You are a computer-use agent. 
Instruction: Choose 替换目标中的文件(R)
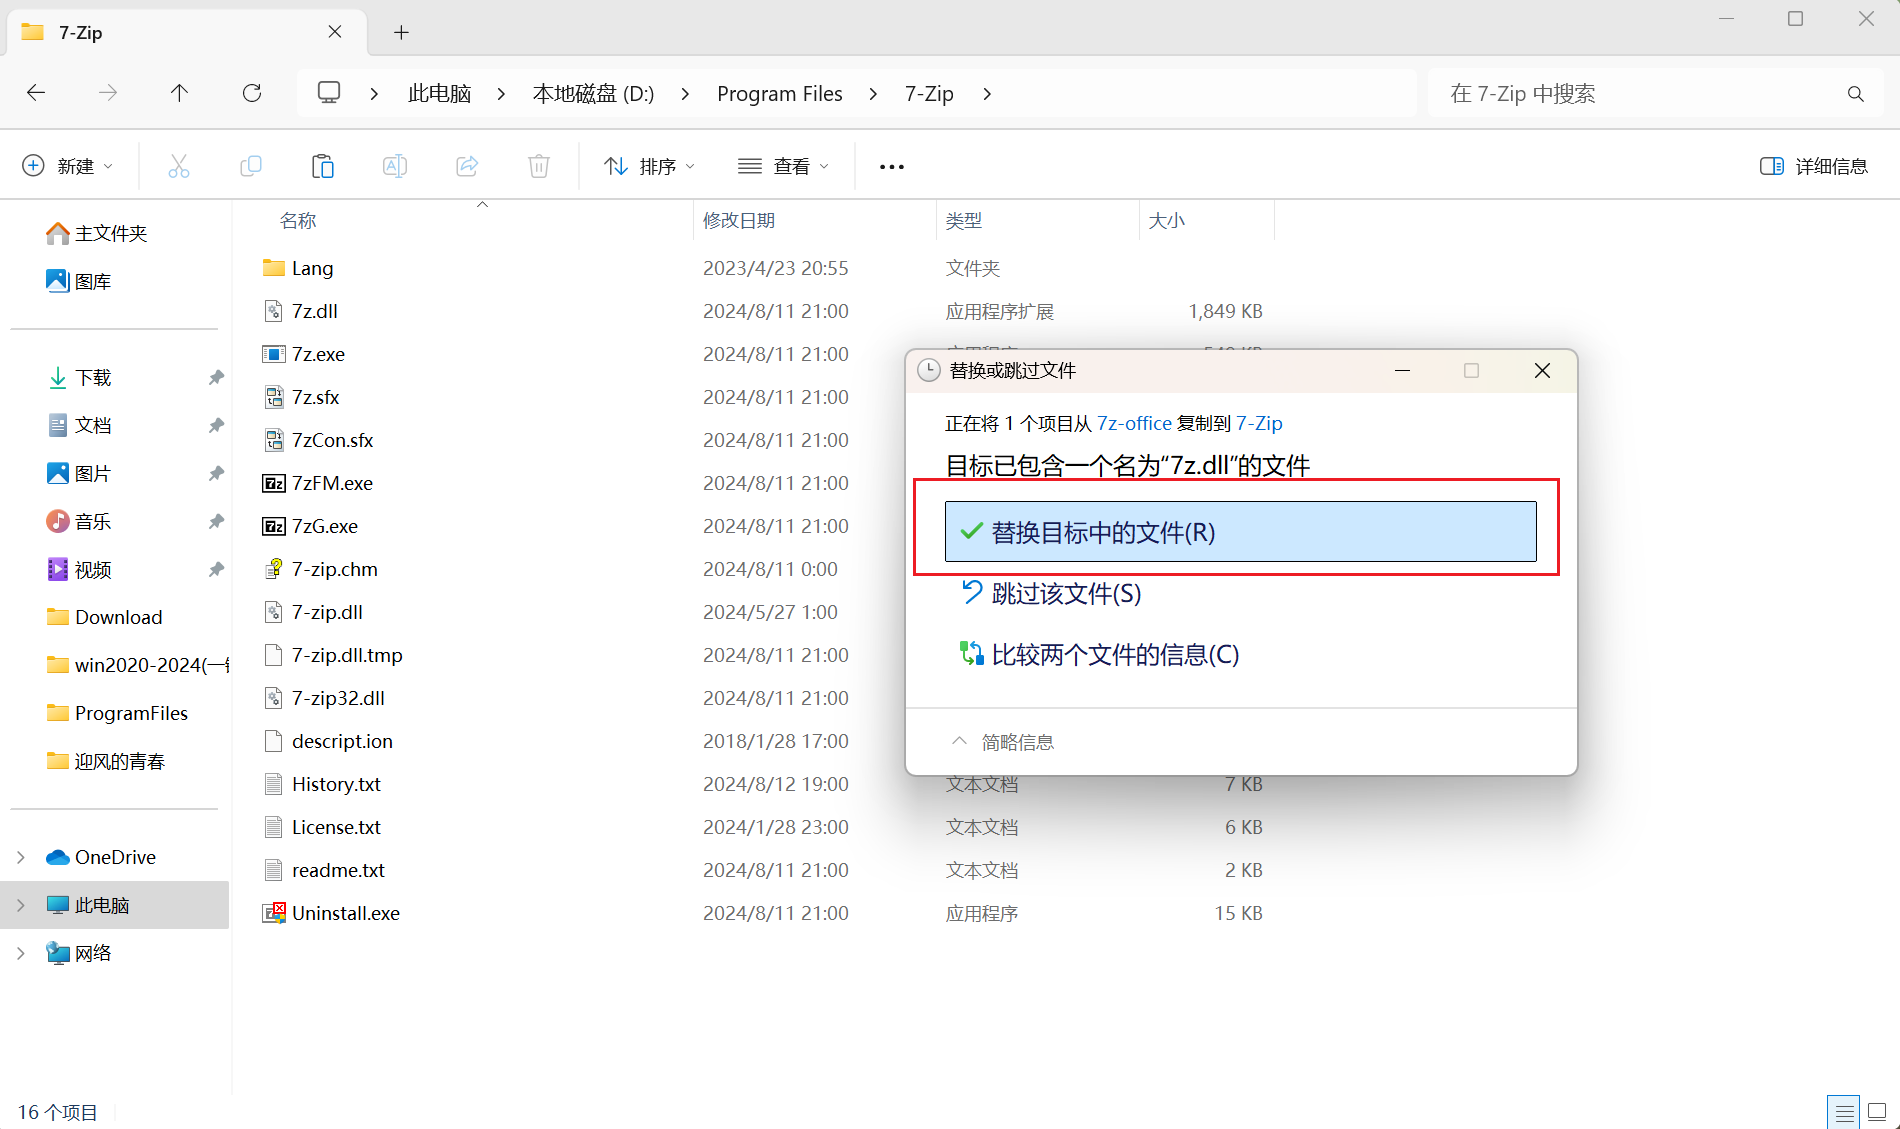pyautogui.click(x=1240, y=532)
